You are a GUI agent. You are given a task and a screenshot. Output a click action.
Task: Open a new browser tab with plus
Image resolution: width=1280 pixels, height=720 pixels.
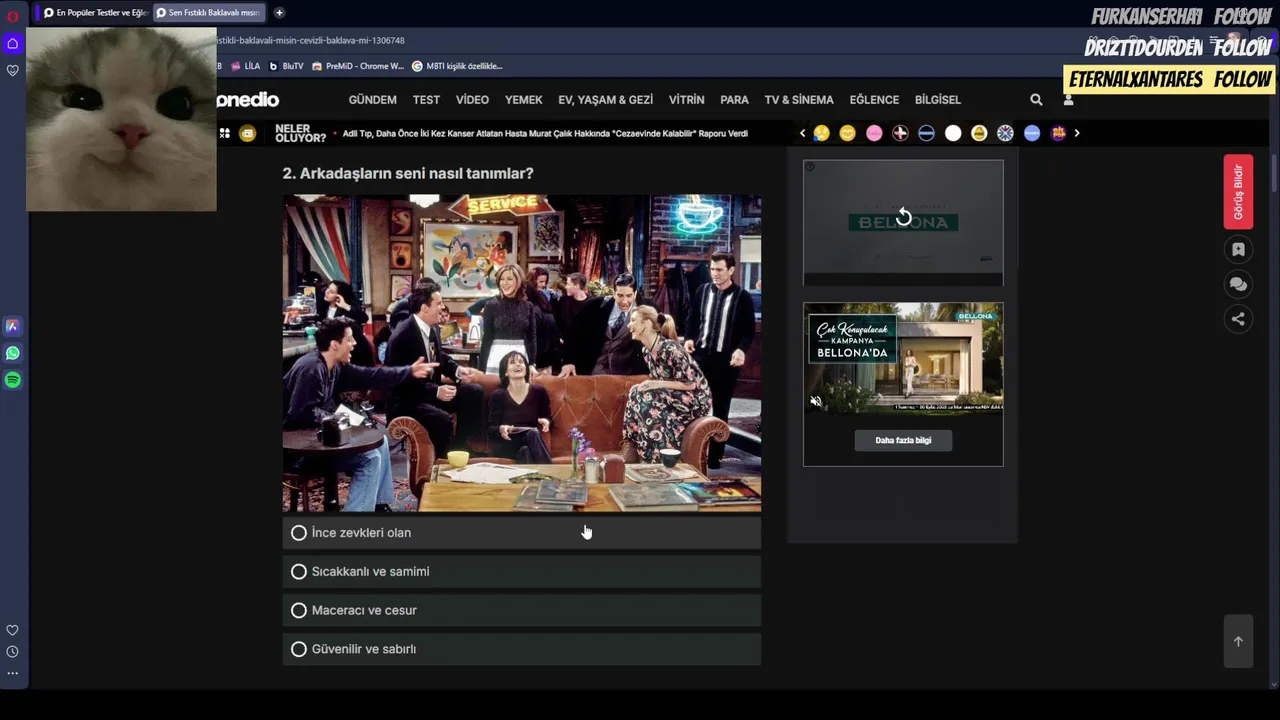(x=279, y=13)
